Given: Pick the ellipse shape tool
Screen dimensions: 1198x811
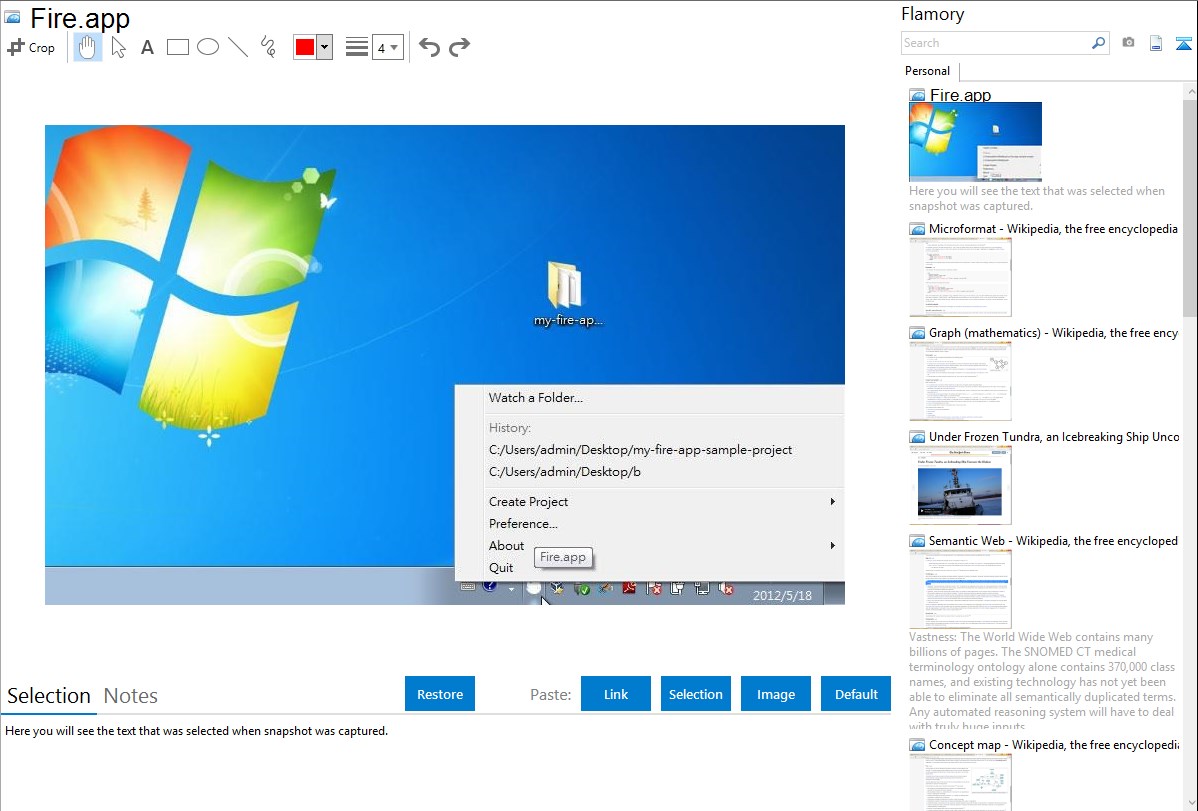Looking at the screenshot, I should point(208,47).
